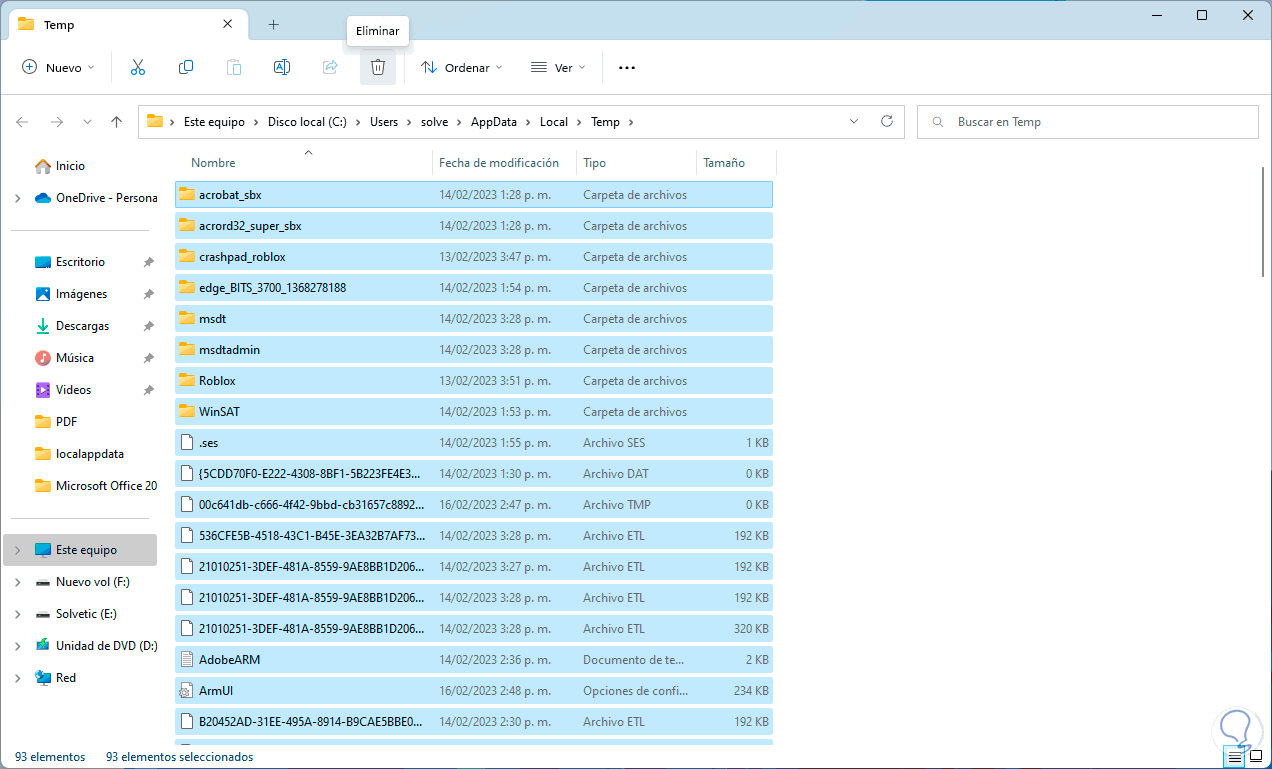Click the Buscar en Temp search field
This screenshot has width=1272, height=769.
(x=1087, y=122)
